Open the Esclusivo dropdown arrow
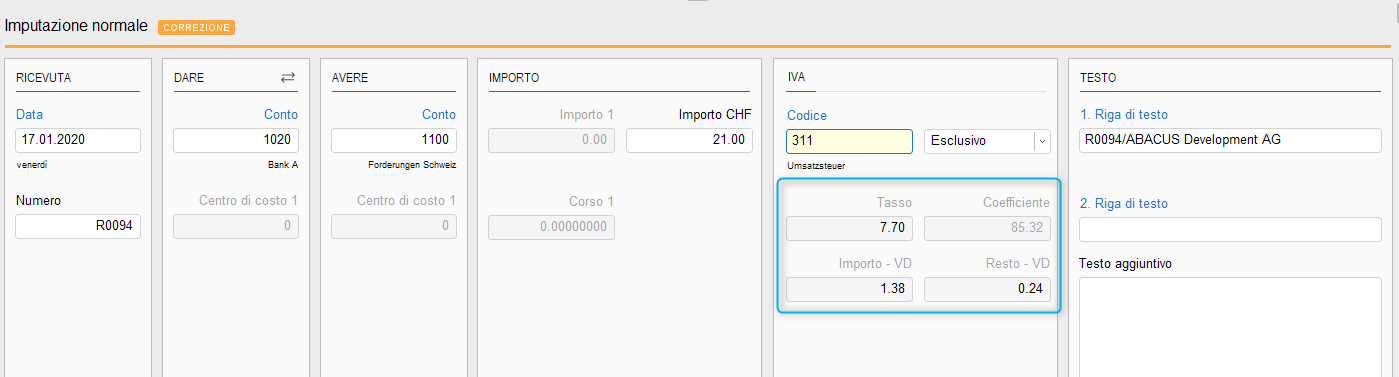1399x377 pixels. pos(1043,141)
